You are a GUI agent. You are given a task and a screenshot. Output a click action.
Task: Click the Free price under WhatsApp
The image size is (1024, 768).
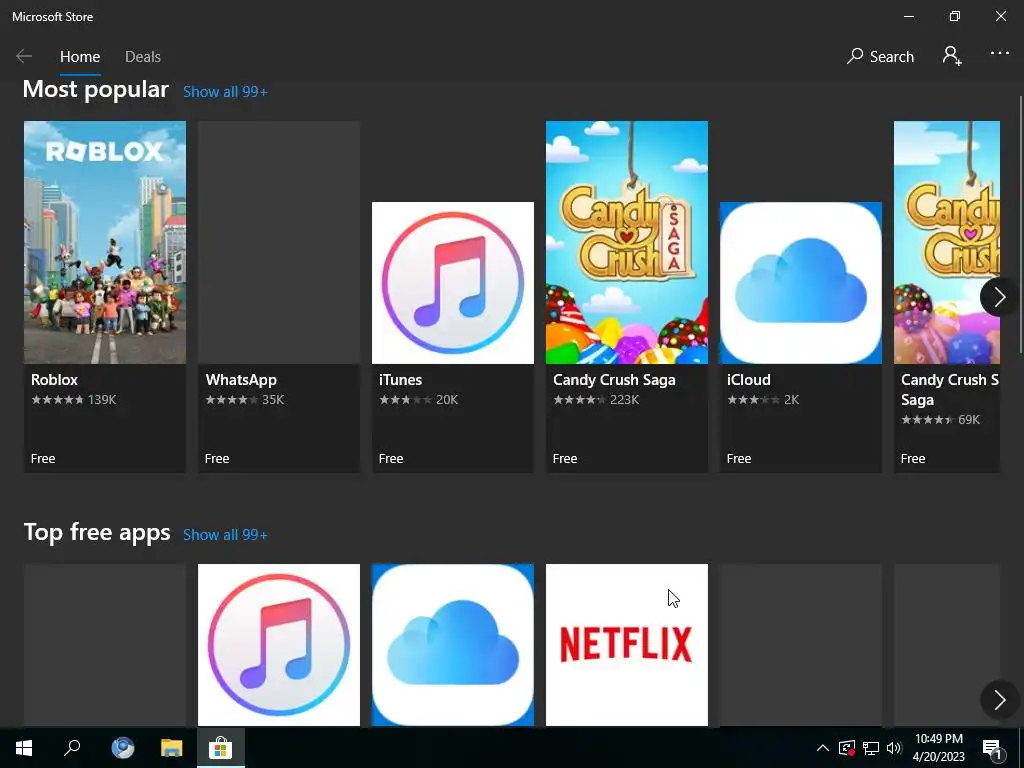pyautogui.click(x=217, y=458)
